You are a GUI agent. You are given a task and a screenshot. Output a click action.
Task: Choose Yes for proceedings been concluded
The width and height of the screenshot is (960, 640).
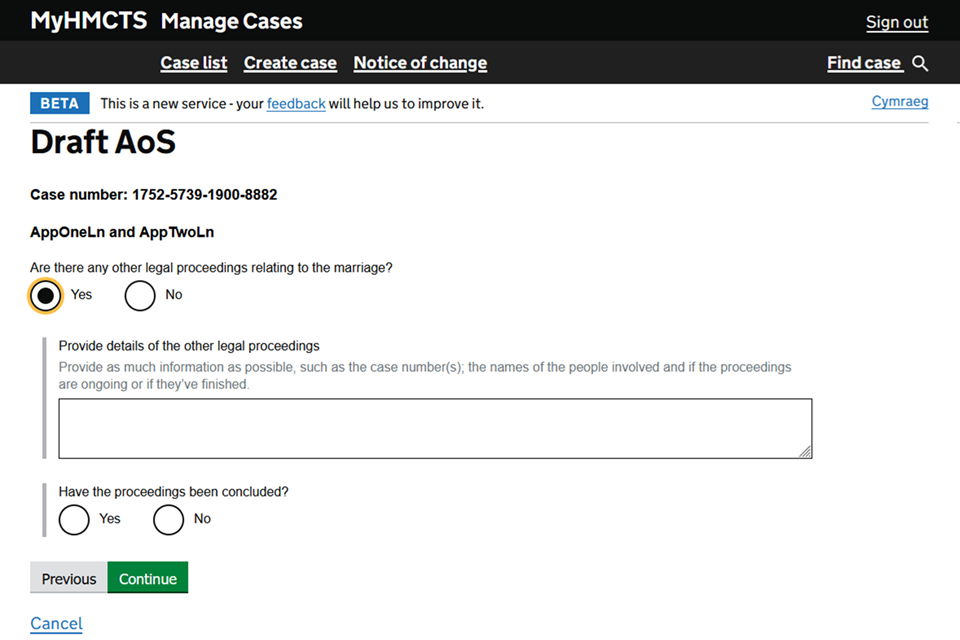(x=74, y=519)
